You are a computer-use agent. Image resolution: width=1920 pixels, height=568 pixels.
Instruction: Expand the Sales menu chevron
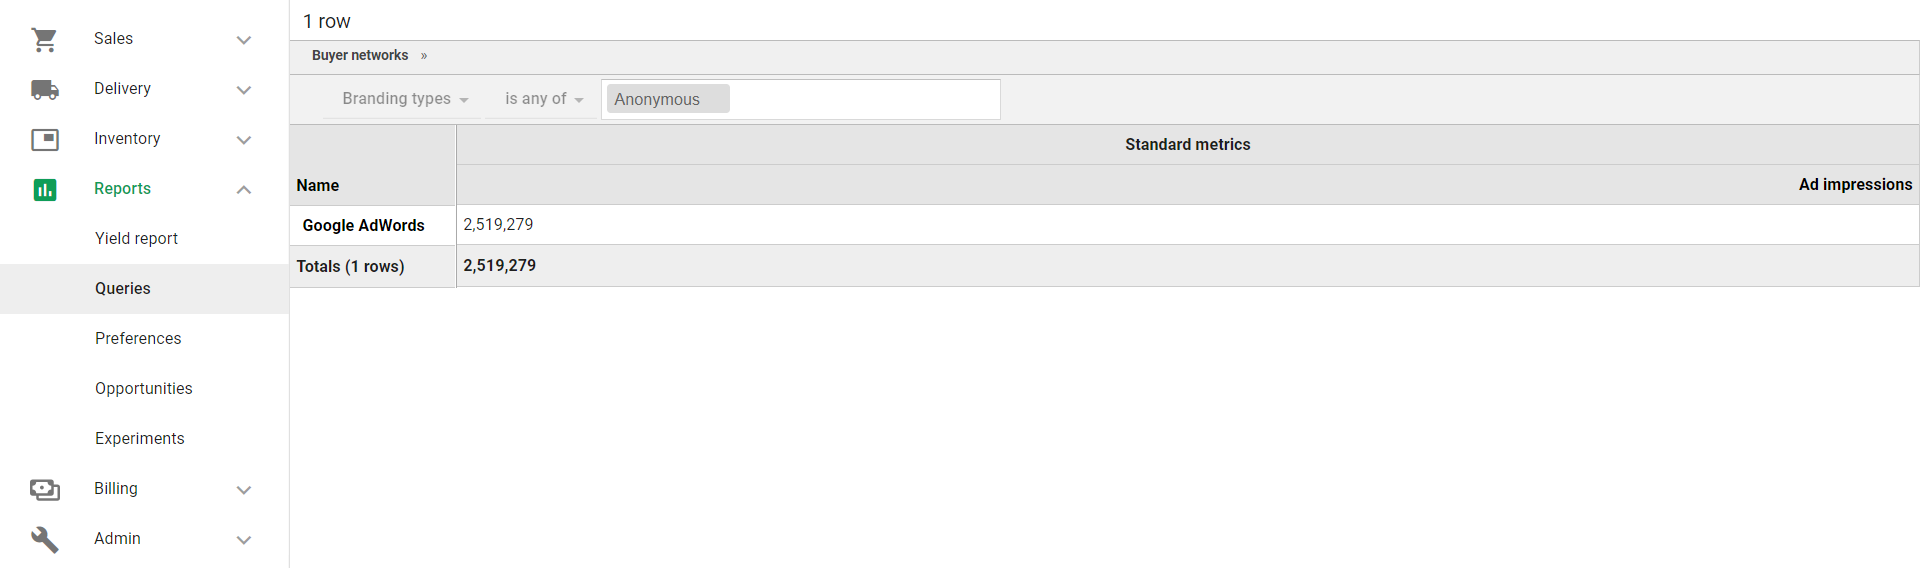pos(244,40)
